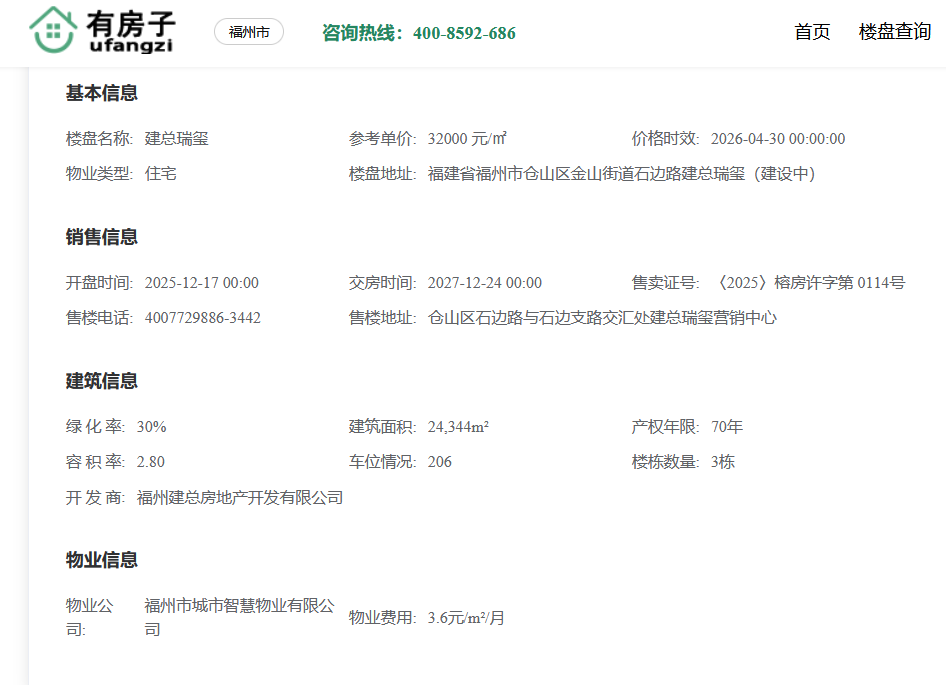The width and height of the screenshot is (946, 685).
Task: Click property company 福州市城市智慧物业有限公司
Action: pos(240,617)
